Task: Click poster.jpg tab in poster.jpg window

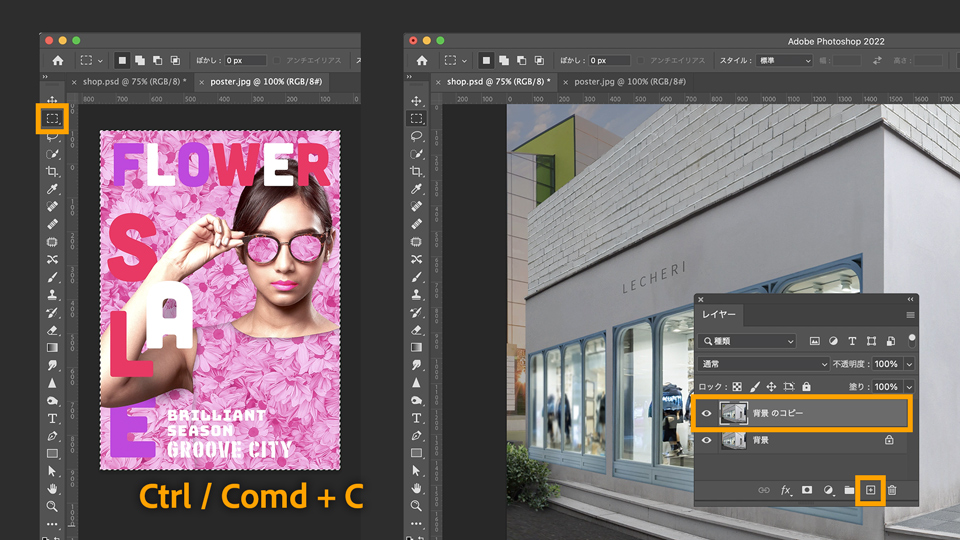Action: point(266,81)
